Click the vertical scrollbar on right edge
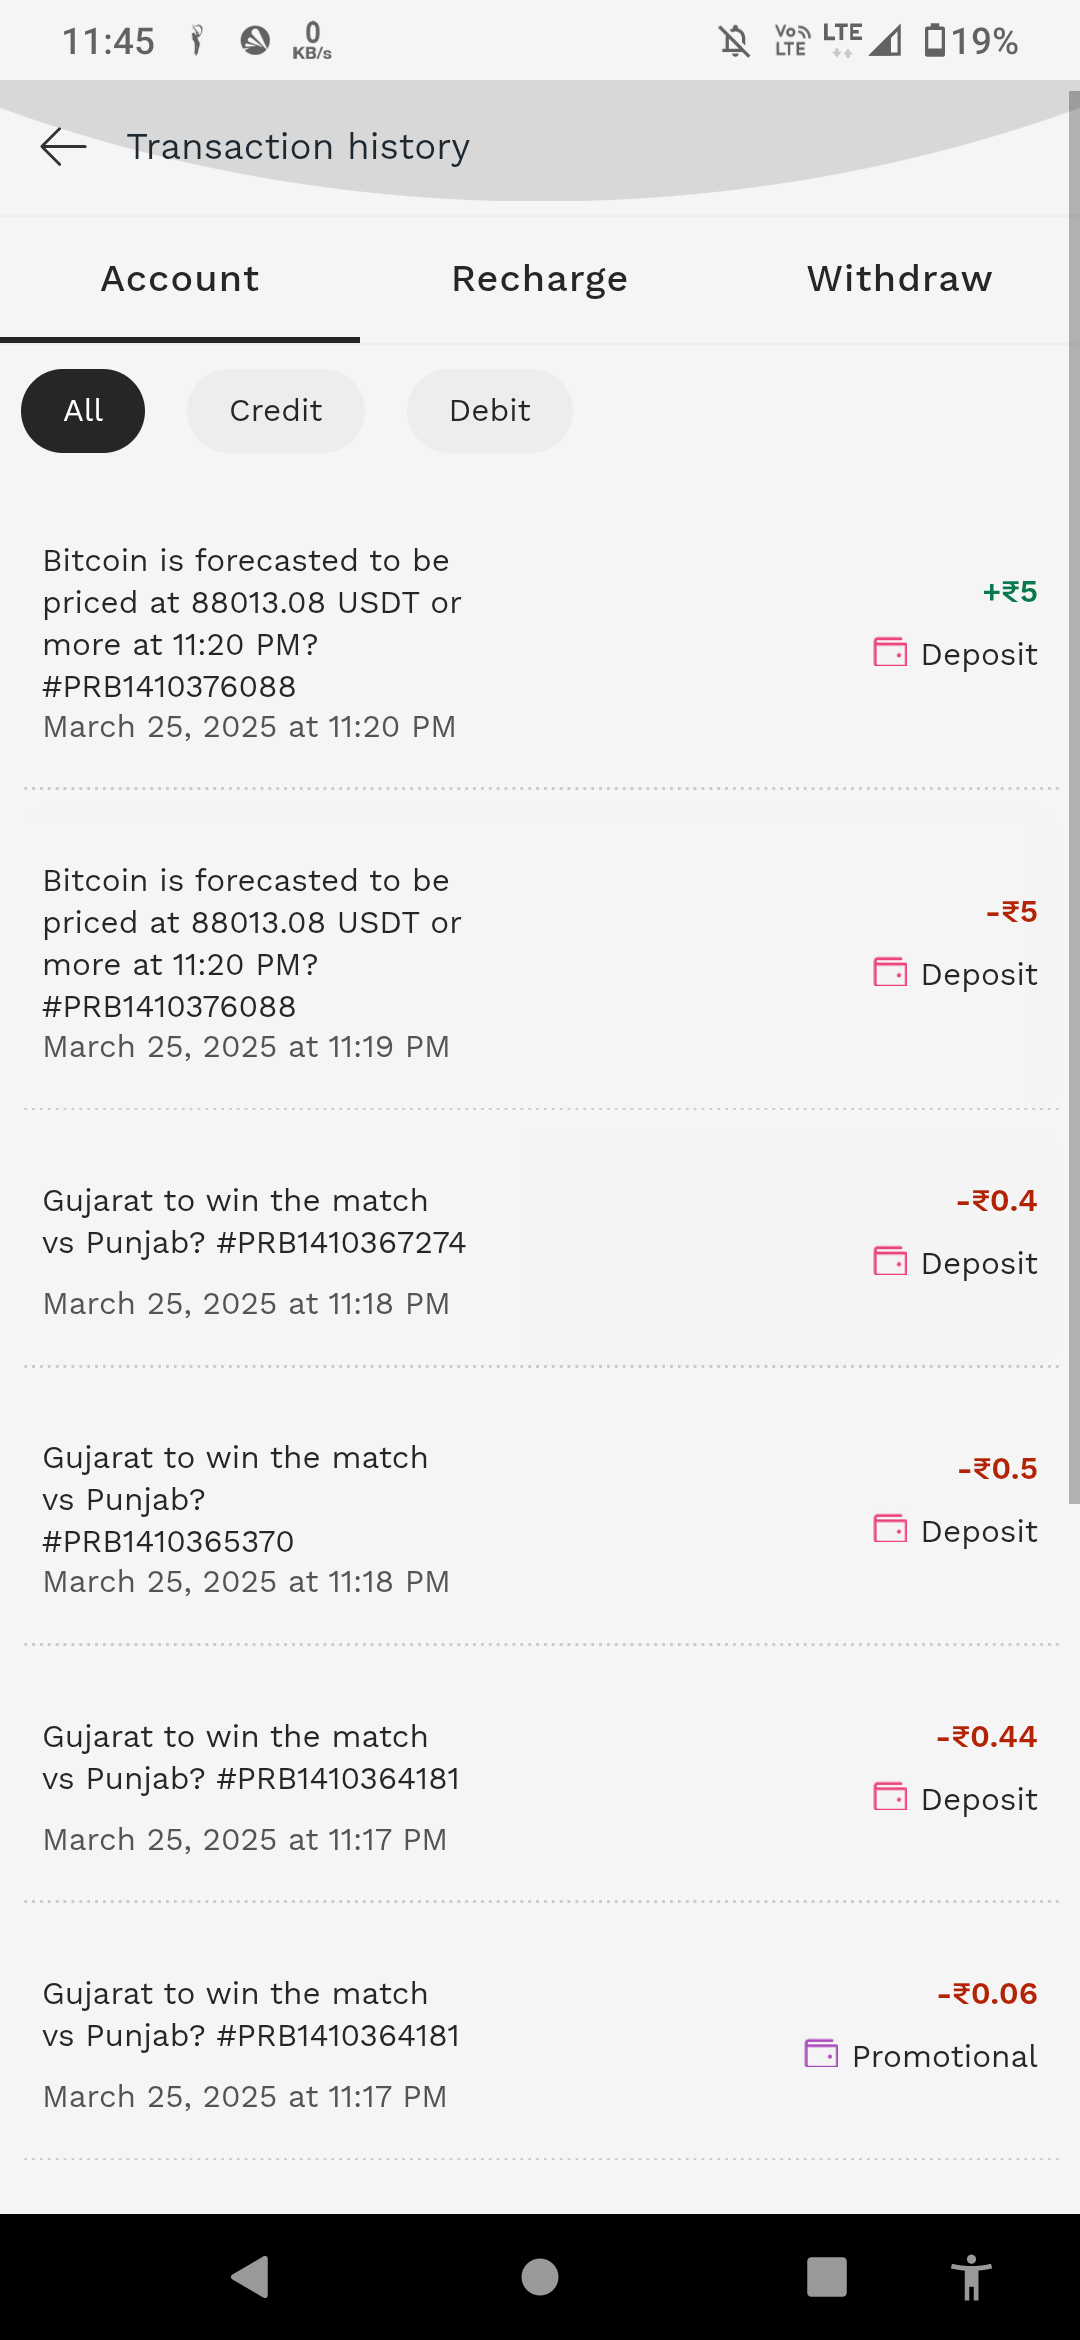 (1073, 800)
